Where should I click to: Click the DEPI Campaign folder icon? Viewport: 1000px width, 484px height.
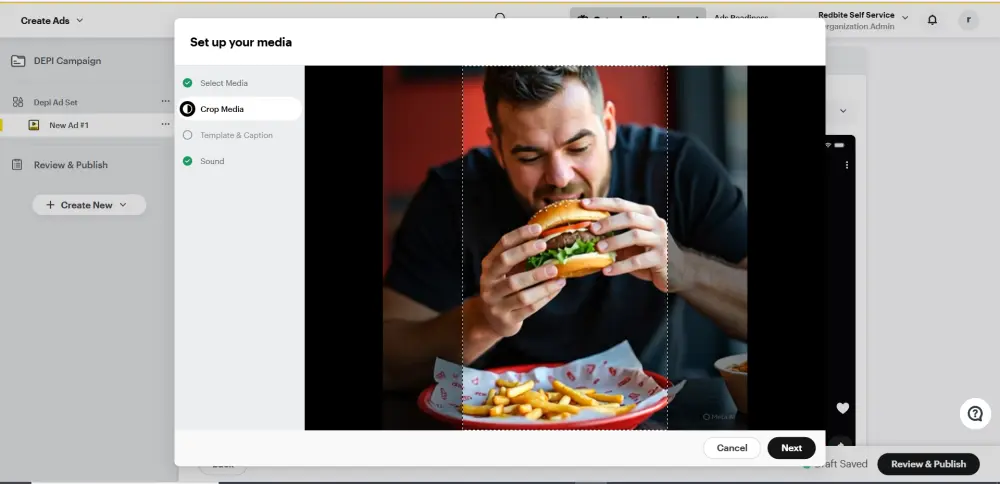(x=18, y=61)
